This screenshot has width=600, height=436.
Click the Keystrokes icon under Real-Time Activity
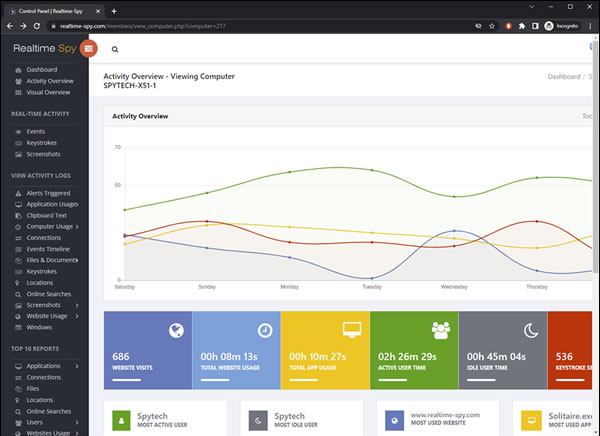[x=17, y=142]
